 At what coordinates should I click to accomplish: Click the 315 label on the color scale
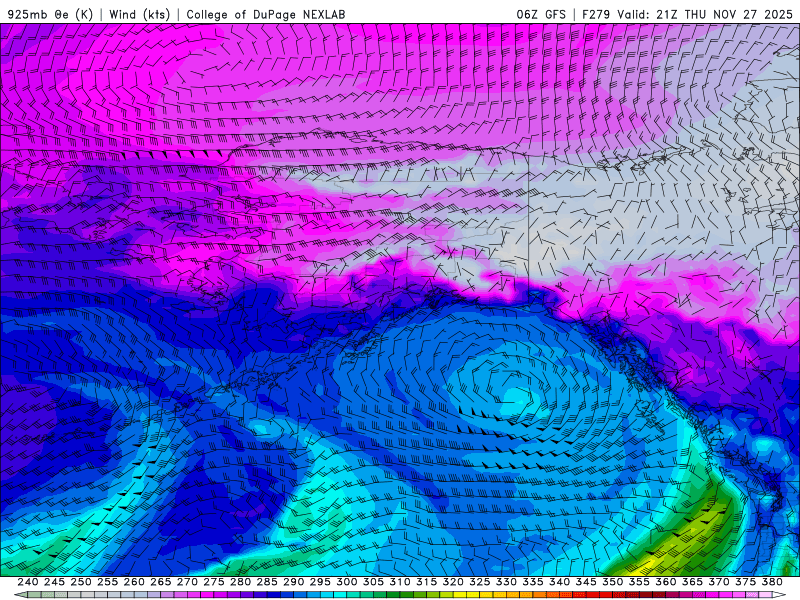tap(427, 582)
